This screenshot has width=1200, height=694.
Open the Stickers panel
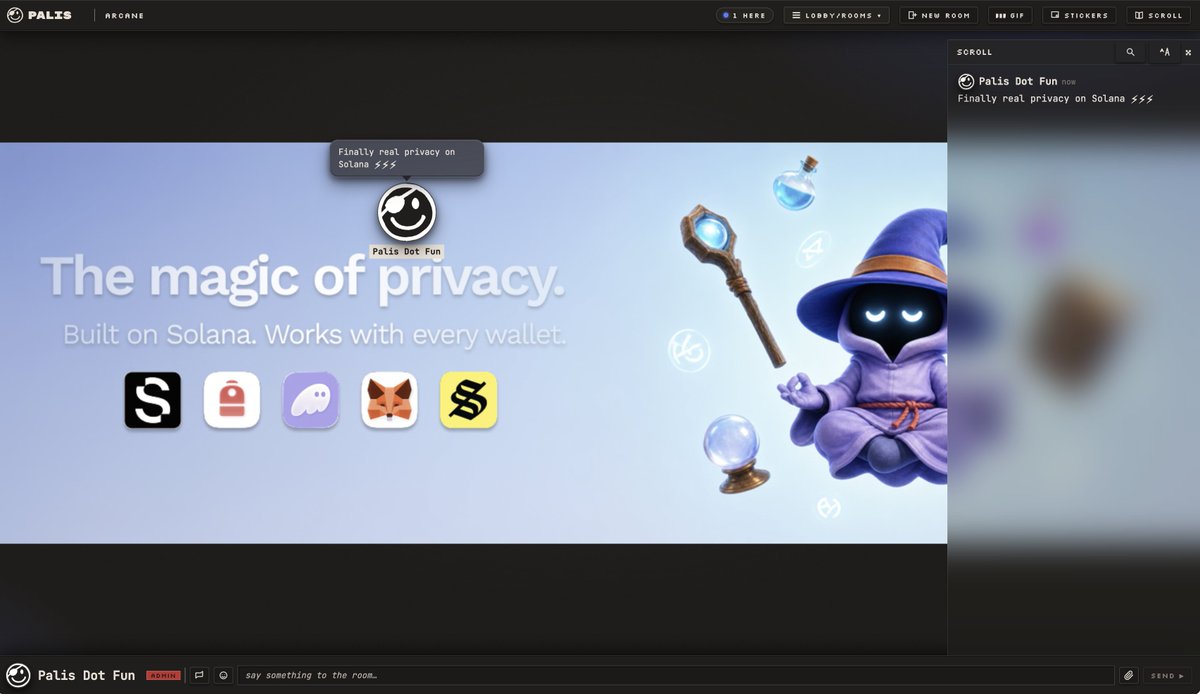tap(1079, 15)
